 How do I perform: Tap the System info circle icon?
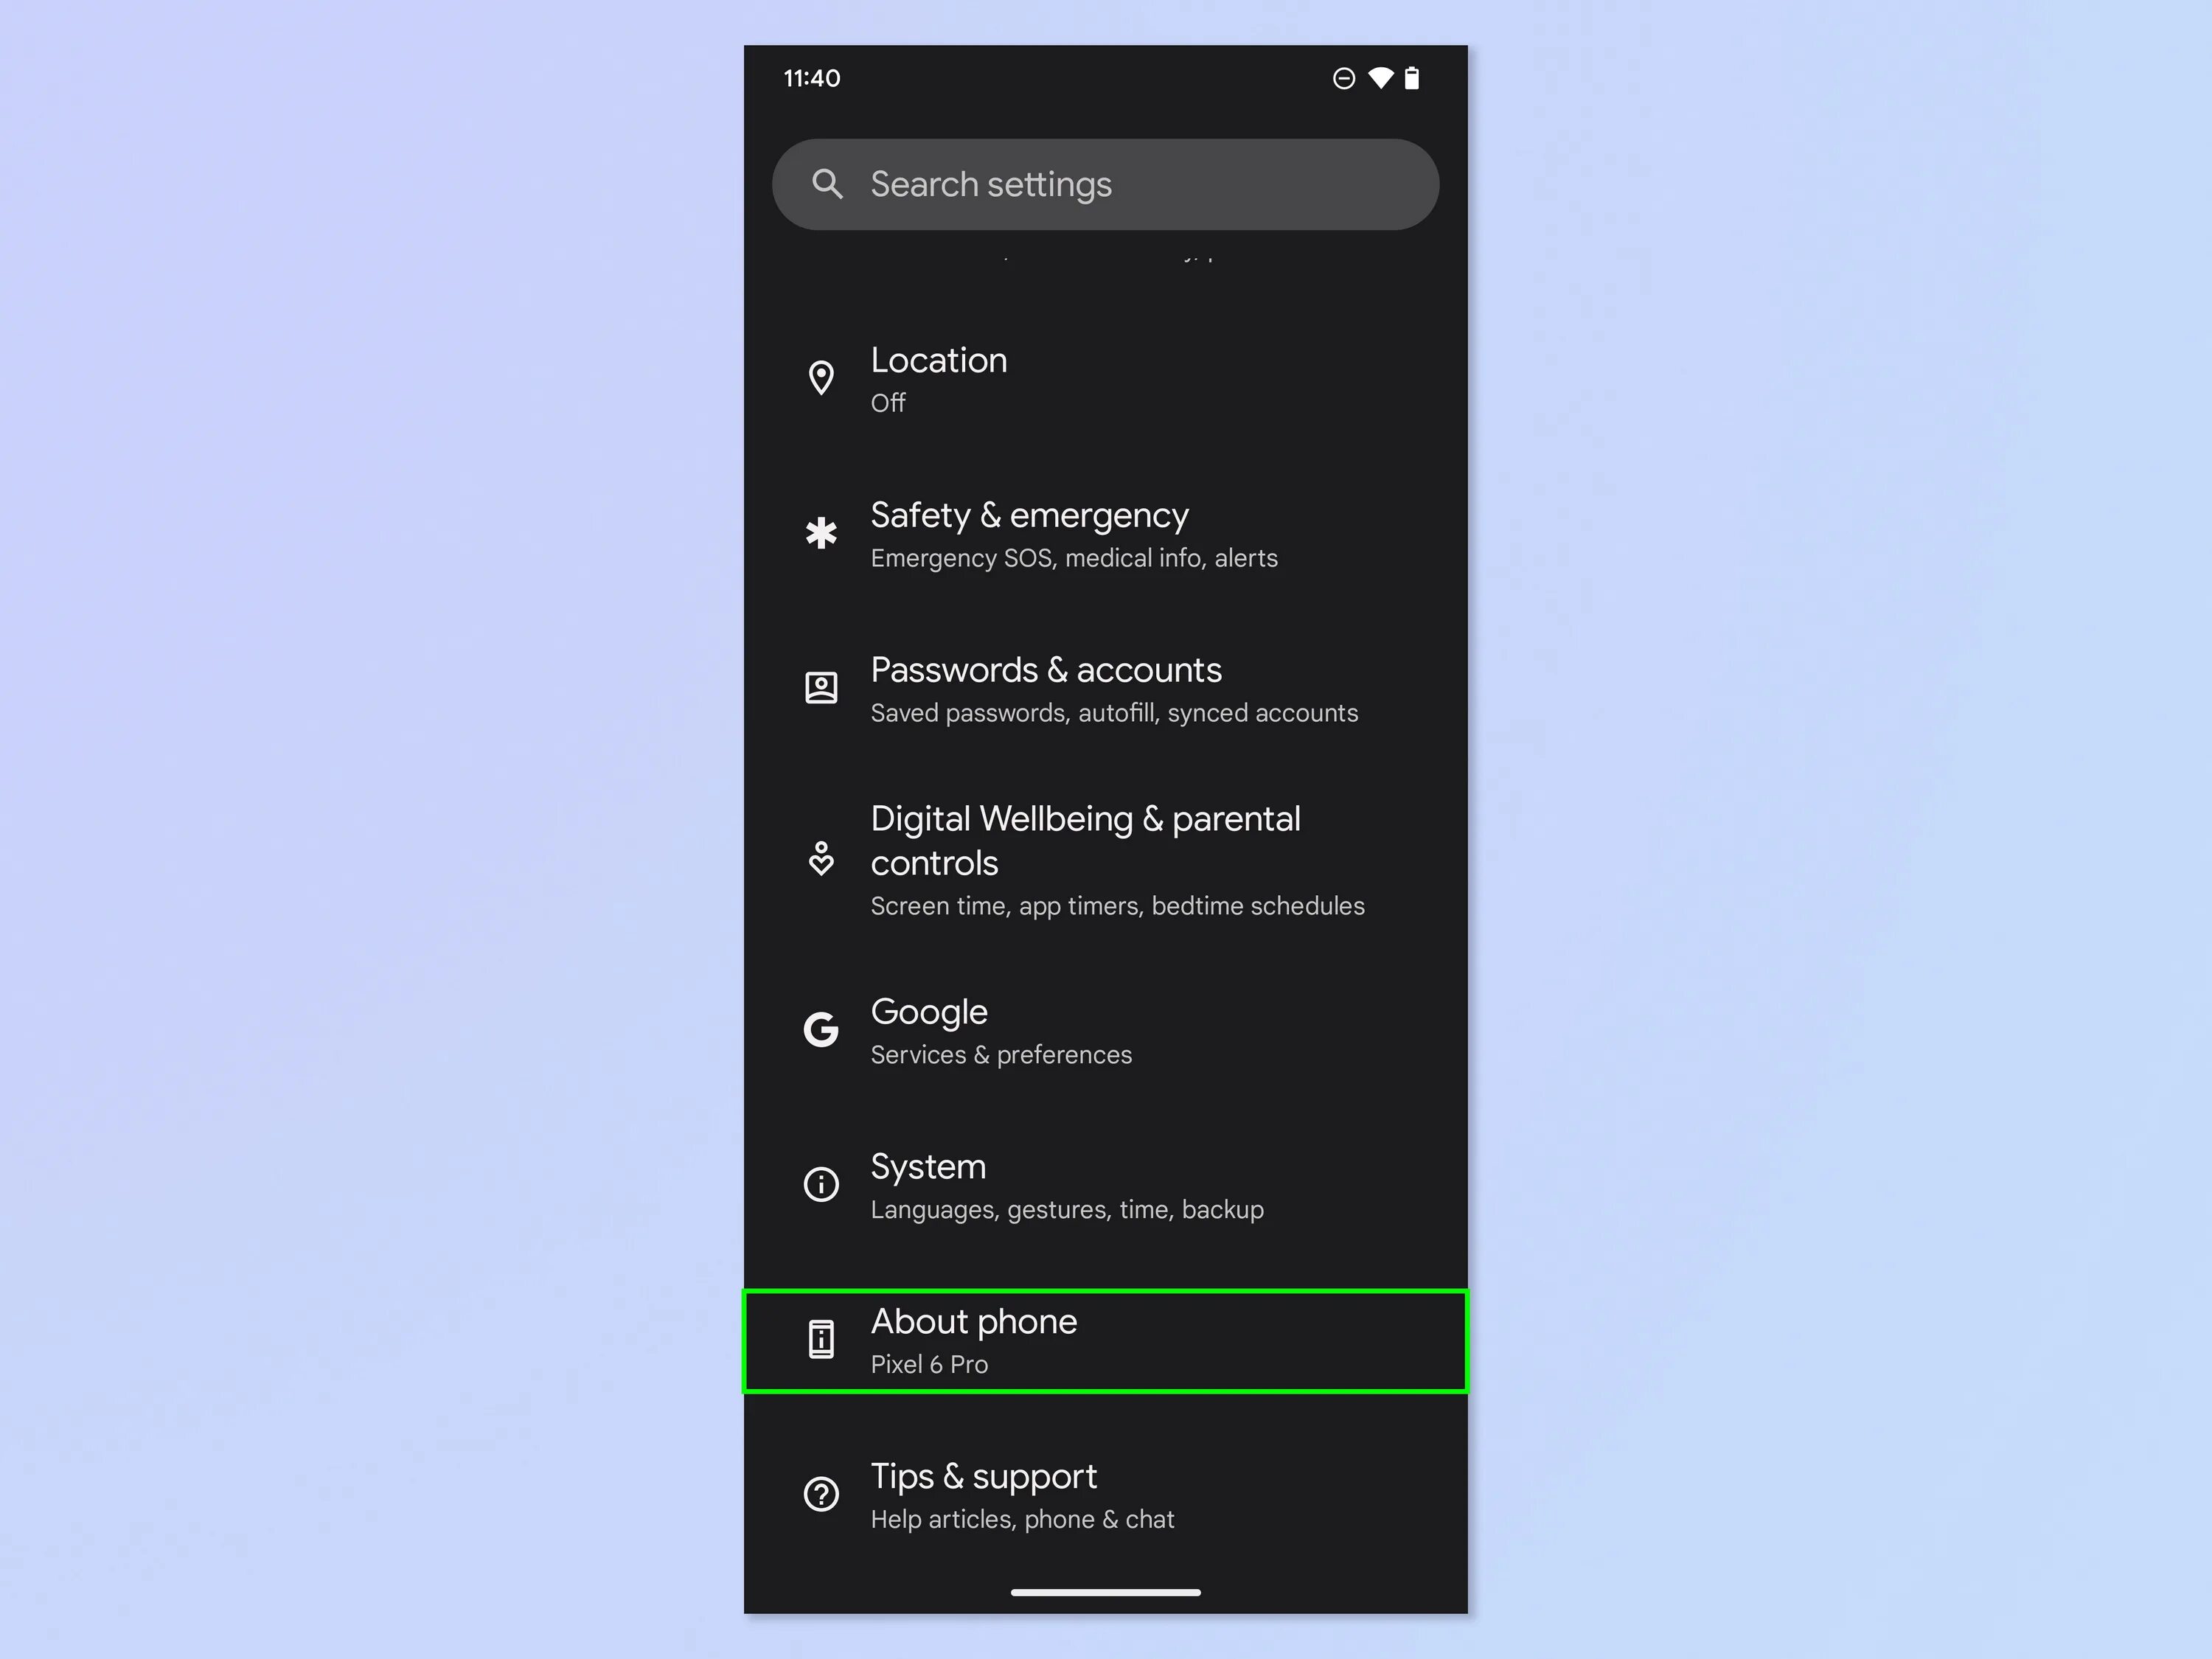tap(821, 1184)
